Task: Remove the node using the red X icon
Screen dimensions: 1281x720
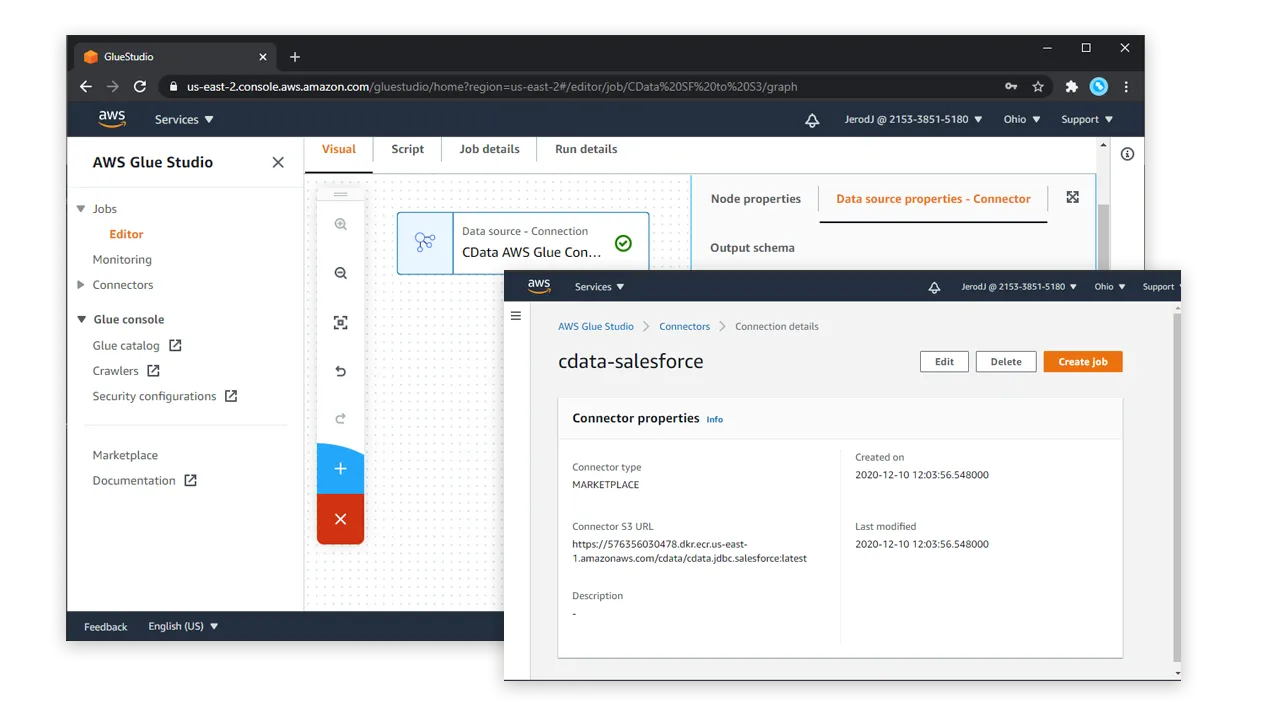Action: click(x=340, y=519)
